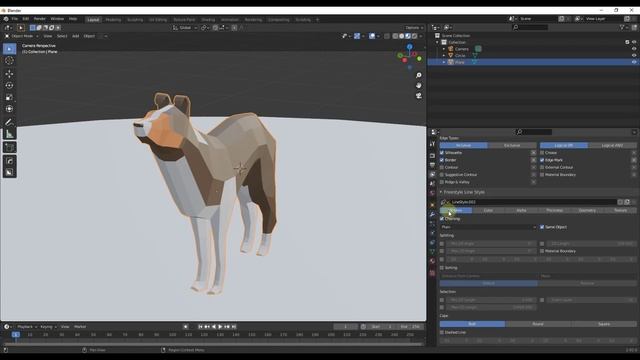Image resolution: width=640 pixels, height=360 pixels.
Task: Open the Modifiers wrench properties tab
Action: tap(432, 214)
